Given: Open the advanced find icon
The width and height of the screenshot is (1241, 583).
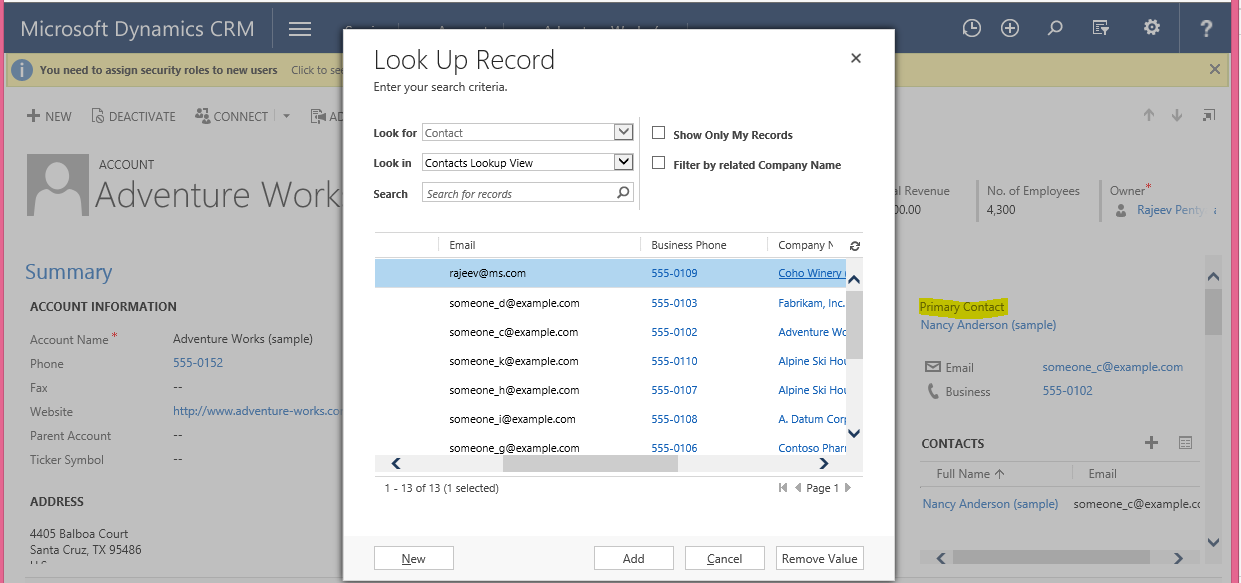Looking at the screenshot, I should click(x=1101, y=28).
